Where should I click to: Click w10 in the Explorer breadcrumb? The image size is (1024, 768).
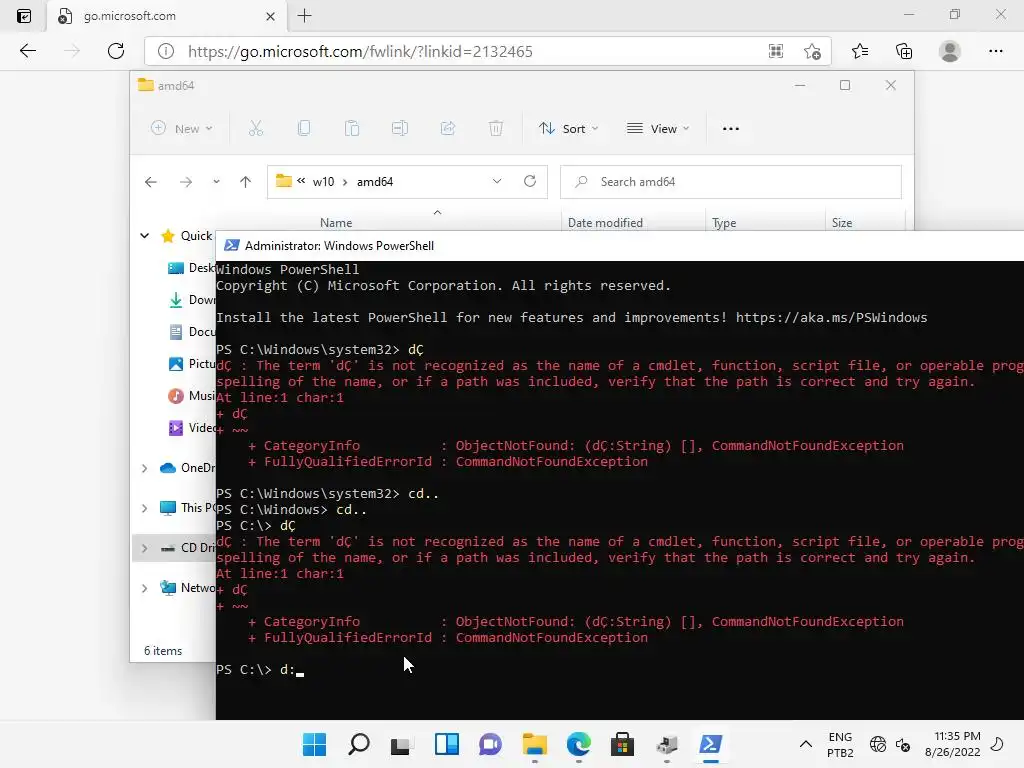(323, 182)
